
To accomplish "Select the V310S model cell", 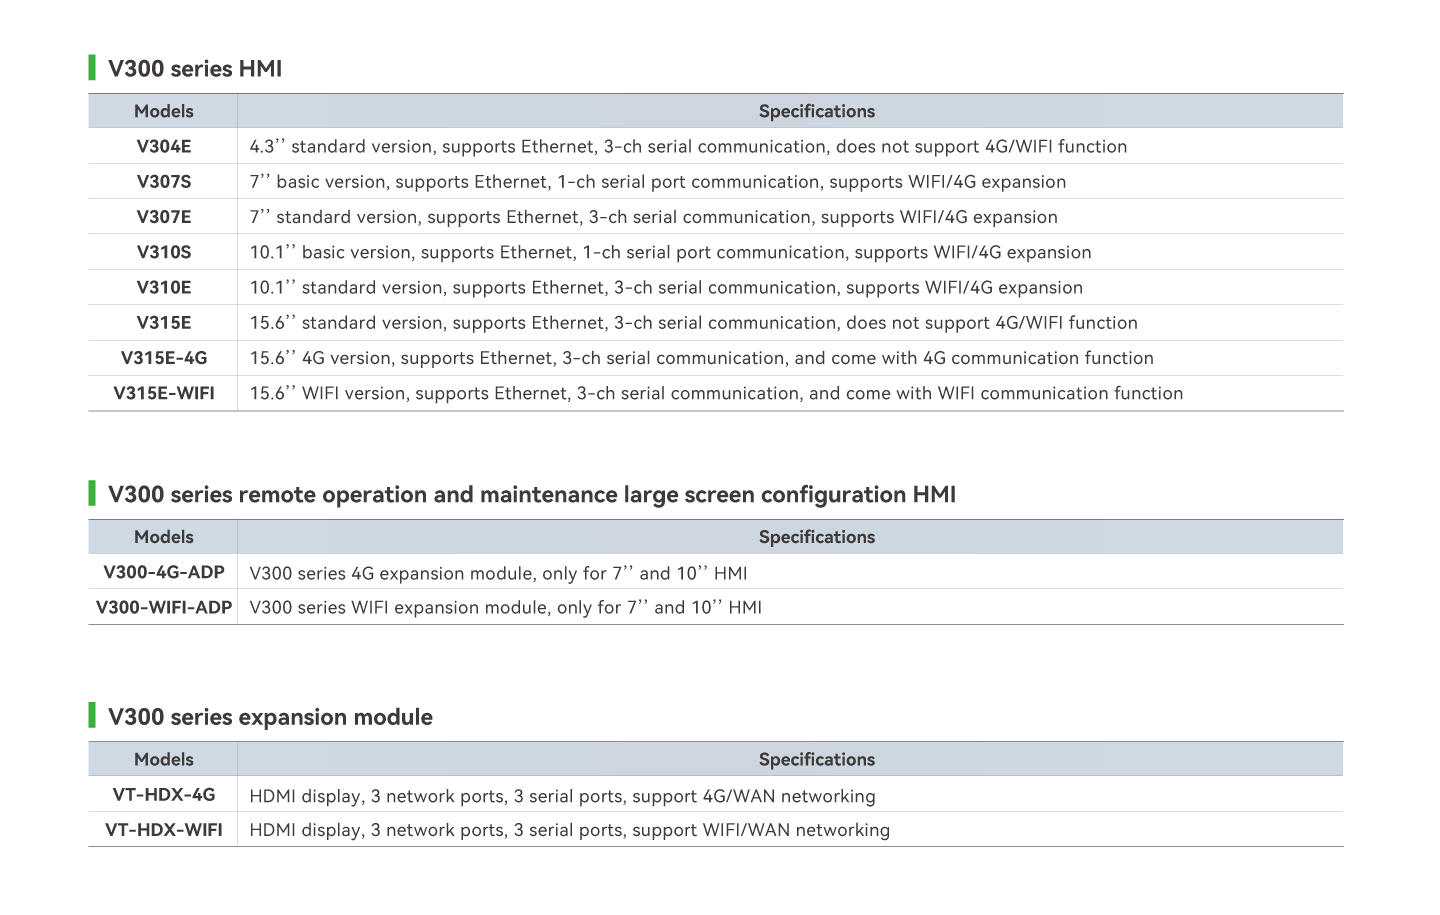I will coord(163,252).
